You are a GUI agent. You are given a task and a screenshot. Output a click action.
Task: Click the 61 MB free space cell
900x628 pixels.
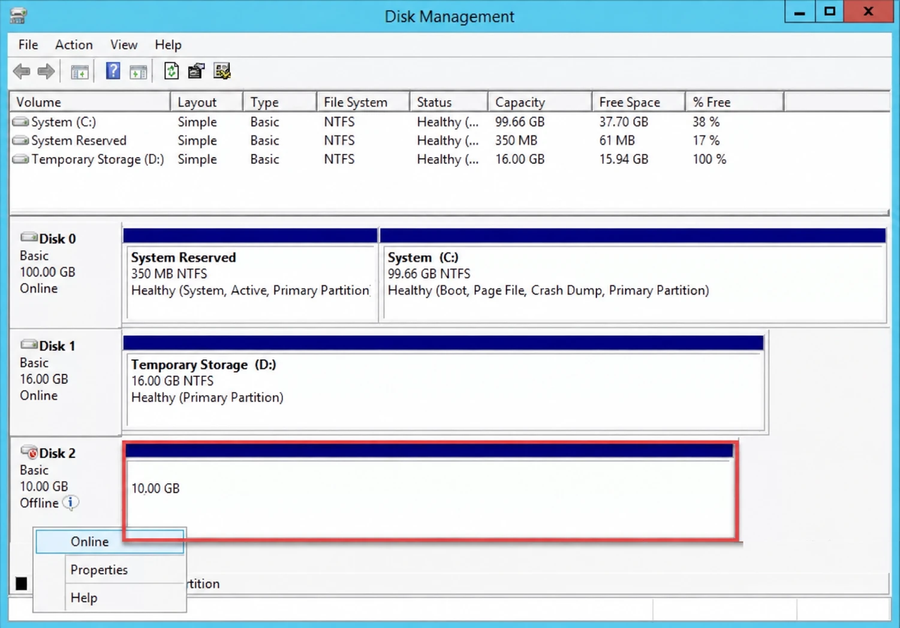[x=617, y=140]
